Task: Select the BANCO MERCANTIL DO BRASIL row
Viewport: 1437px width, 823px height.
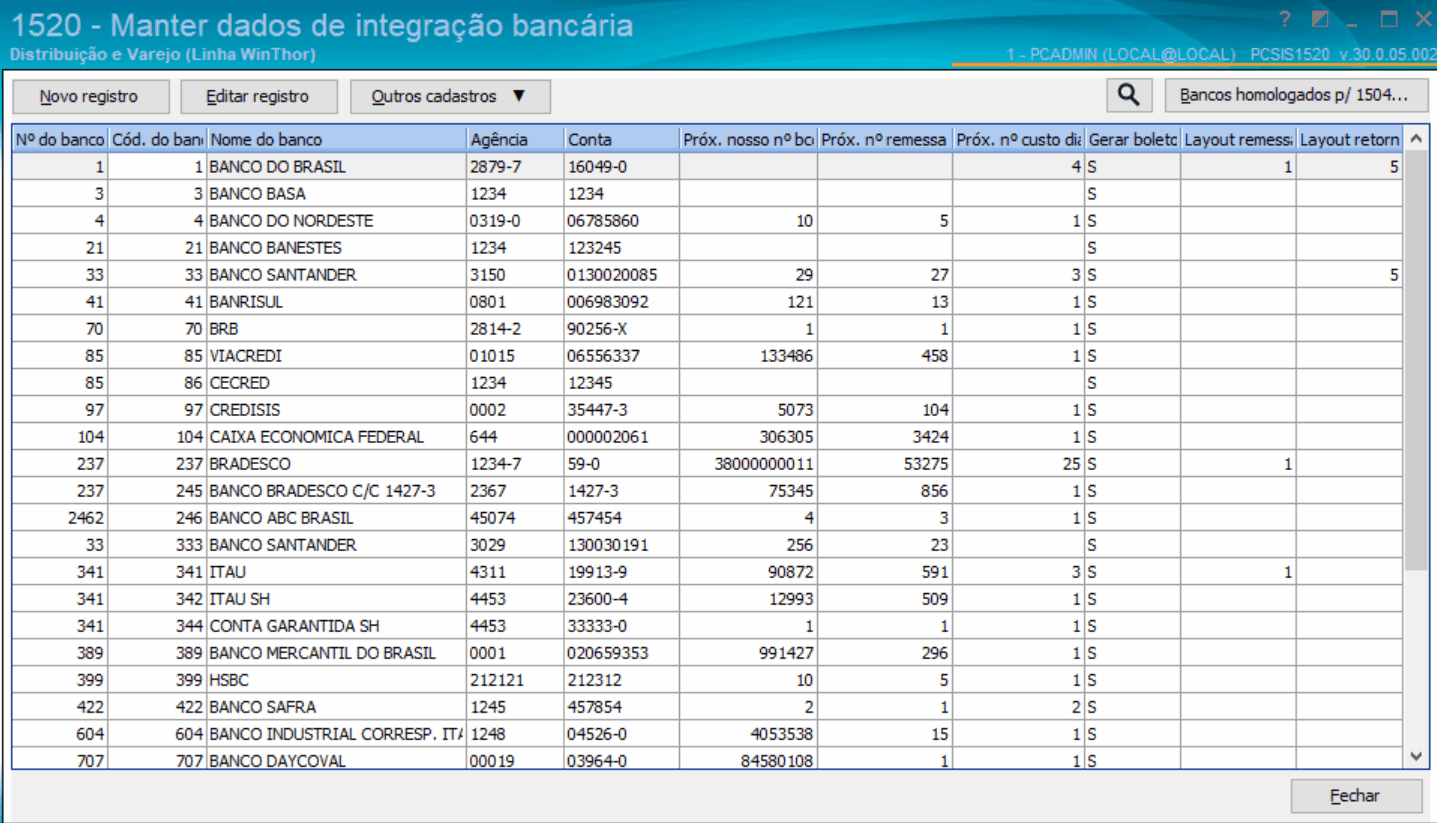Action: [708, 653]
